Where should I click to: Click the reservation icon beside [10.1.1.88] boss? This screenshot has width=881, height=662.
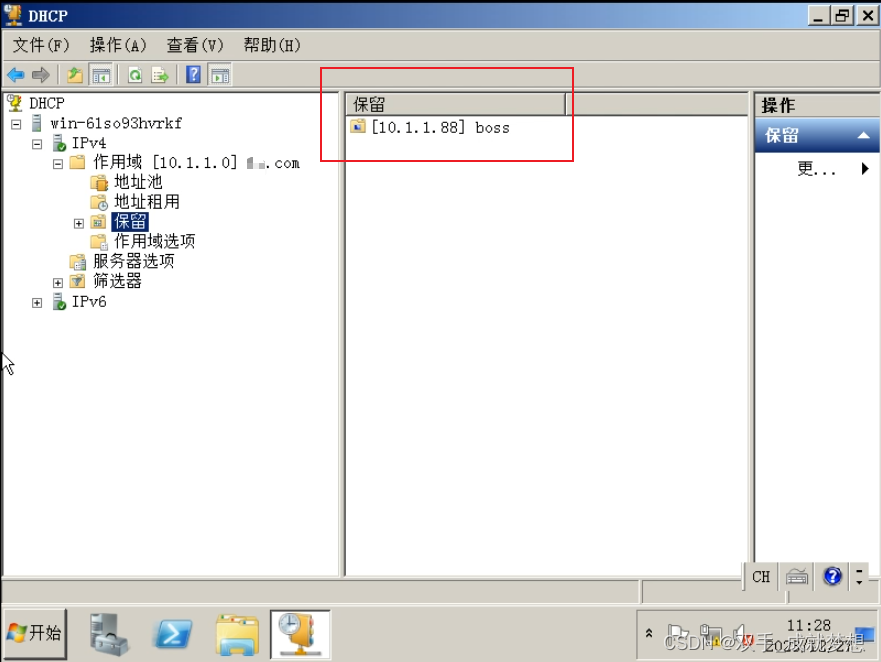tap(358, 126)
